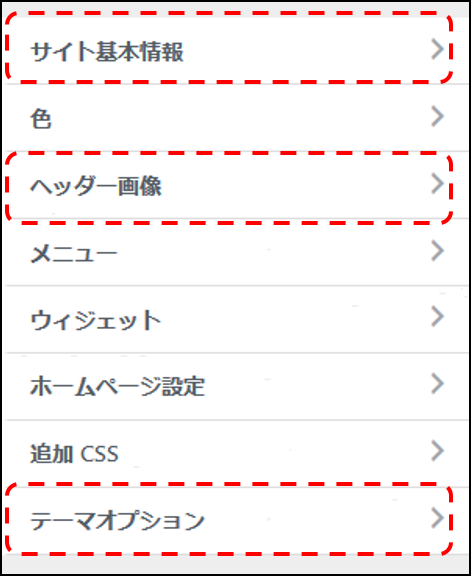This screenshot has height=576, width=471.
Task: Click the 追加 CSS label
Action: [x=74, y=454]
